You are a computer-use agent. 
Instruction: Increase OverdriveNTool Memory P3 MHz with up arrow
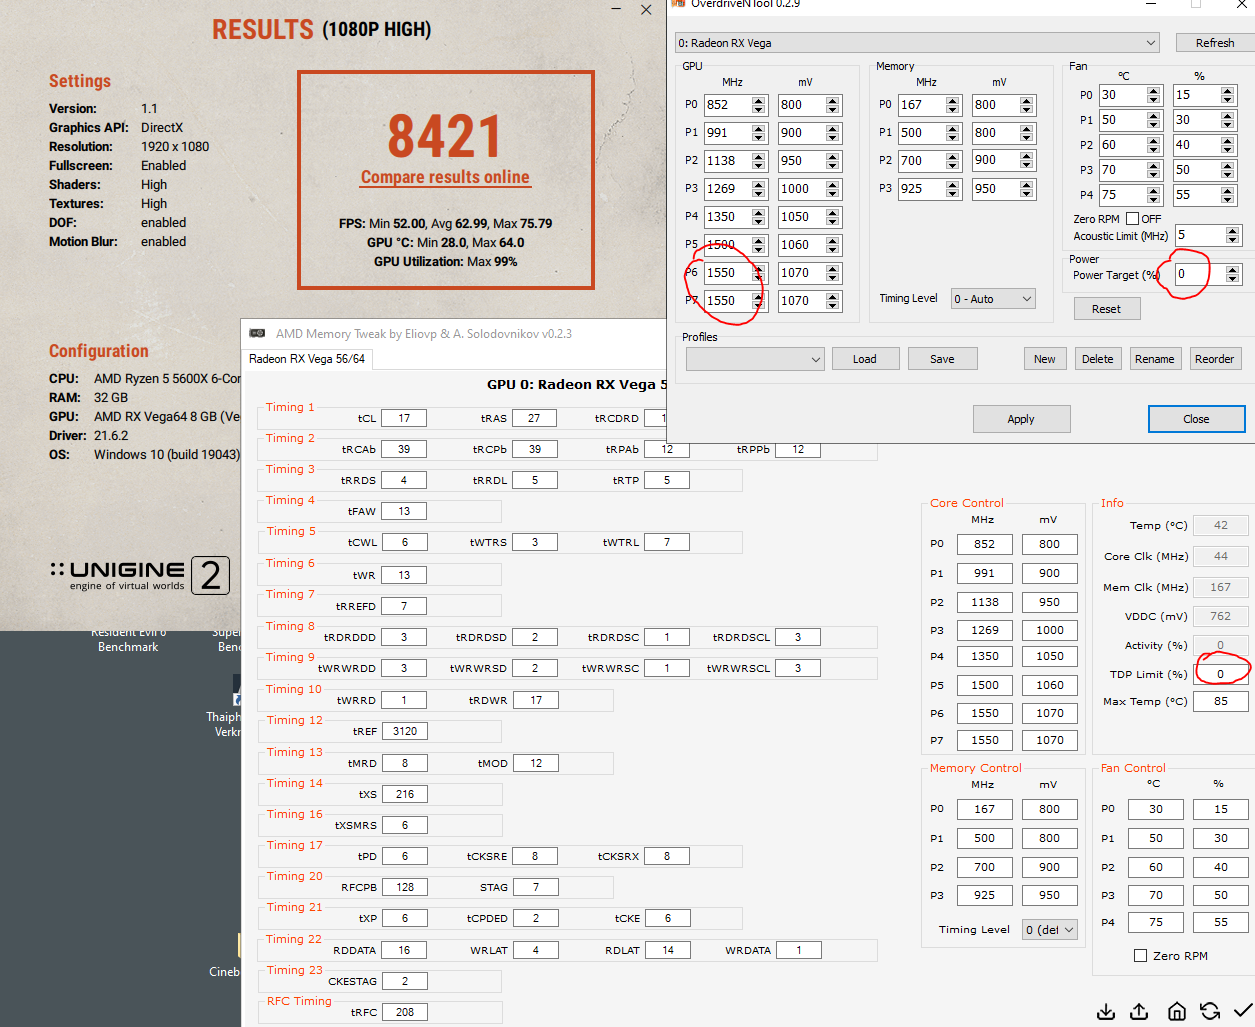(953, 184)
